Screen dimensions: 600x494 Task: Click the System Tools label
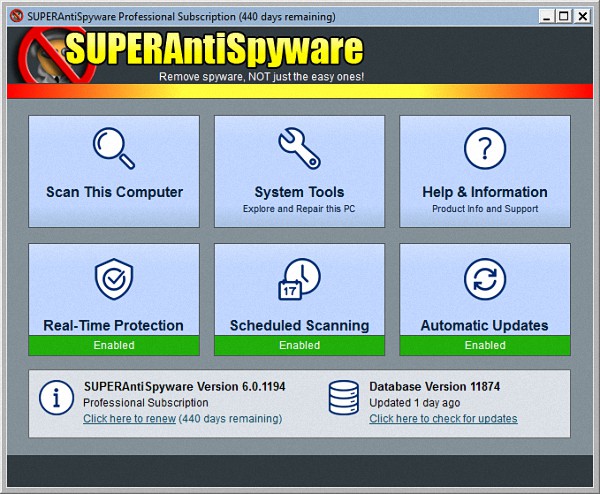click(299, 192)
